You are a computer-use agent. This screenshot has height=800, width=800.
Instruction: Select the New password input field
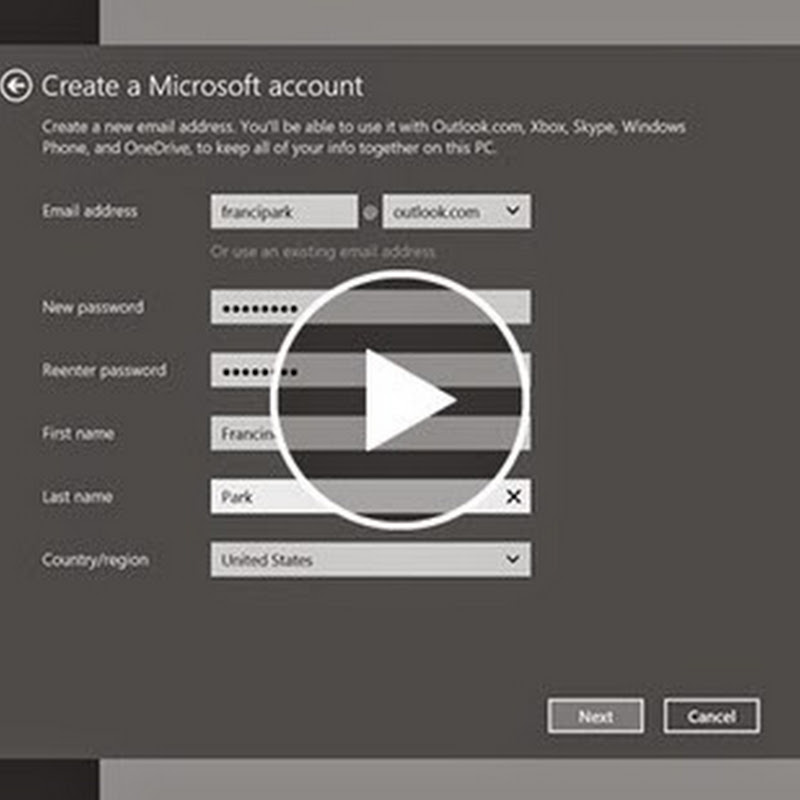point(370,307)
